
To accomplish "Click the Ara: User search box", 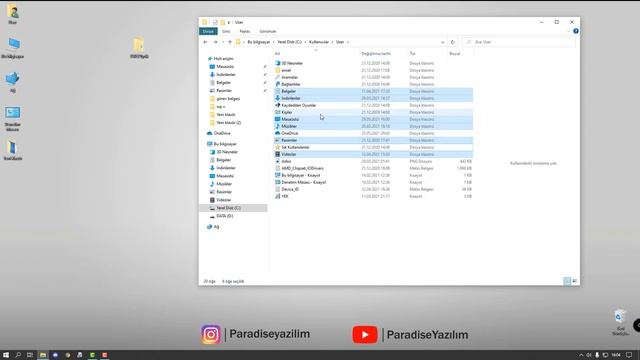I will 519,42.
